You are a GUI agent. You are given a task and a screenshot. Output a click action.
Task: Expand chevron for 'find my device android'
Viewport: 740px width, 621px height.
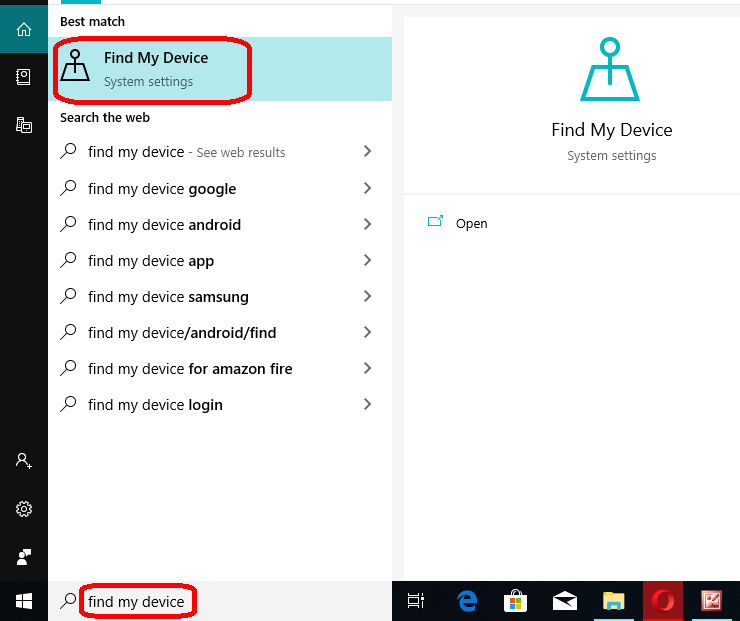pos(368,224)
